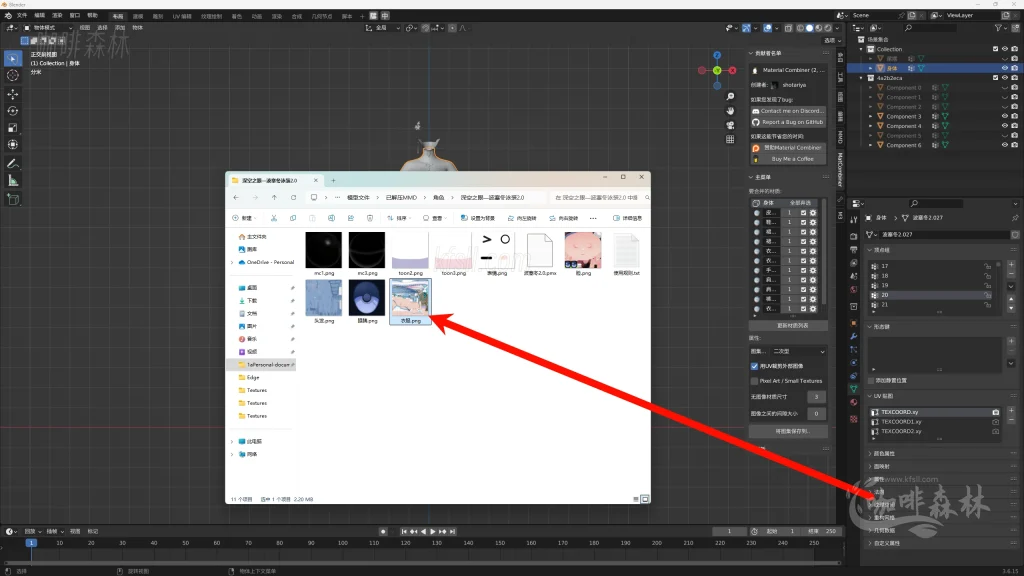Activate the Select Box arrow tool
The height and width of the screenshot is (576, 1024).
[12, 59]
